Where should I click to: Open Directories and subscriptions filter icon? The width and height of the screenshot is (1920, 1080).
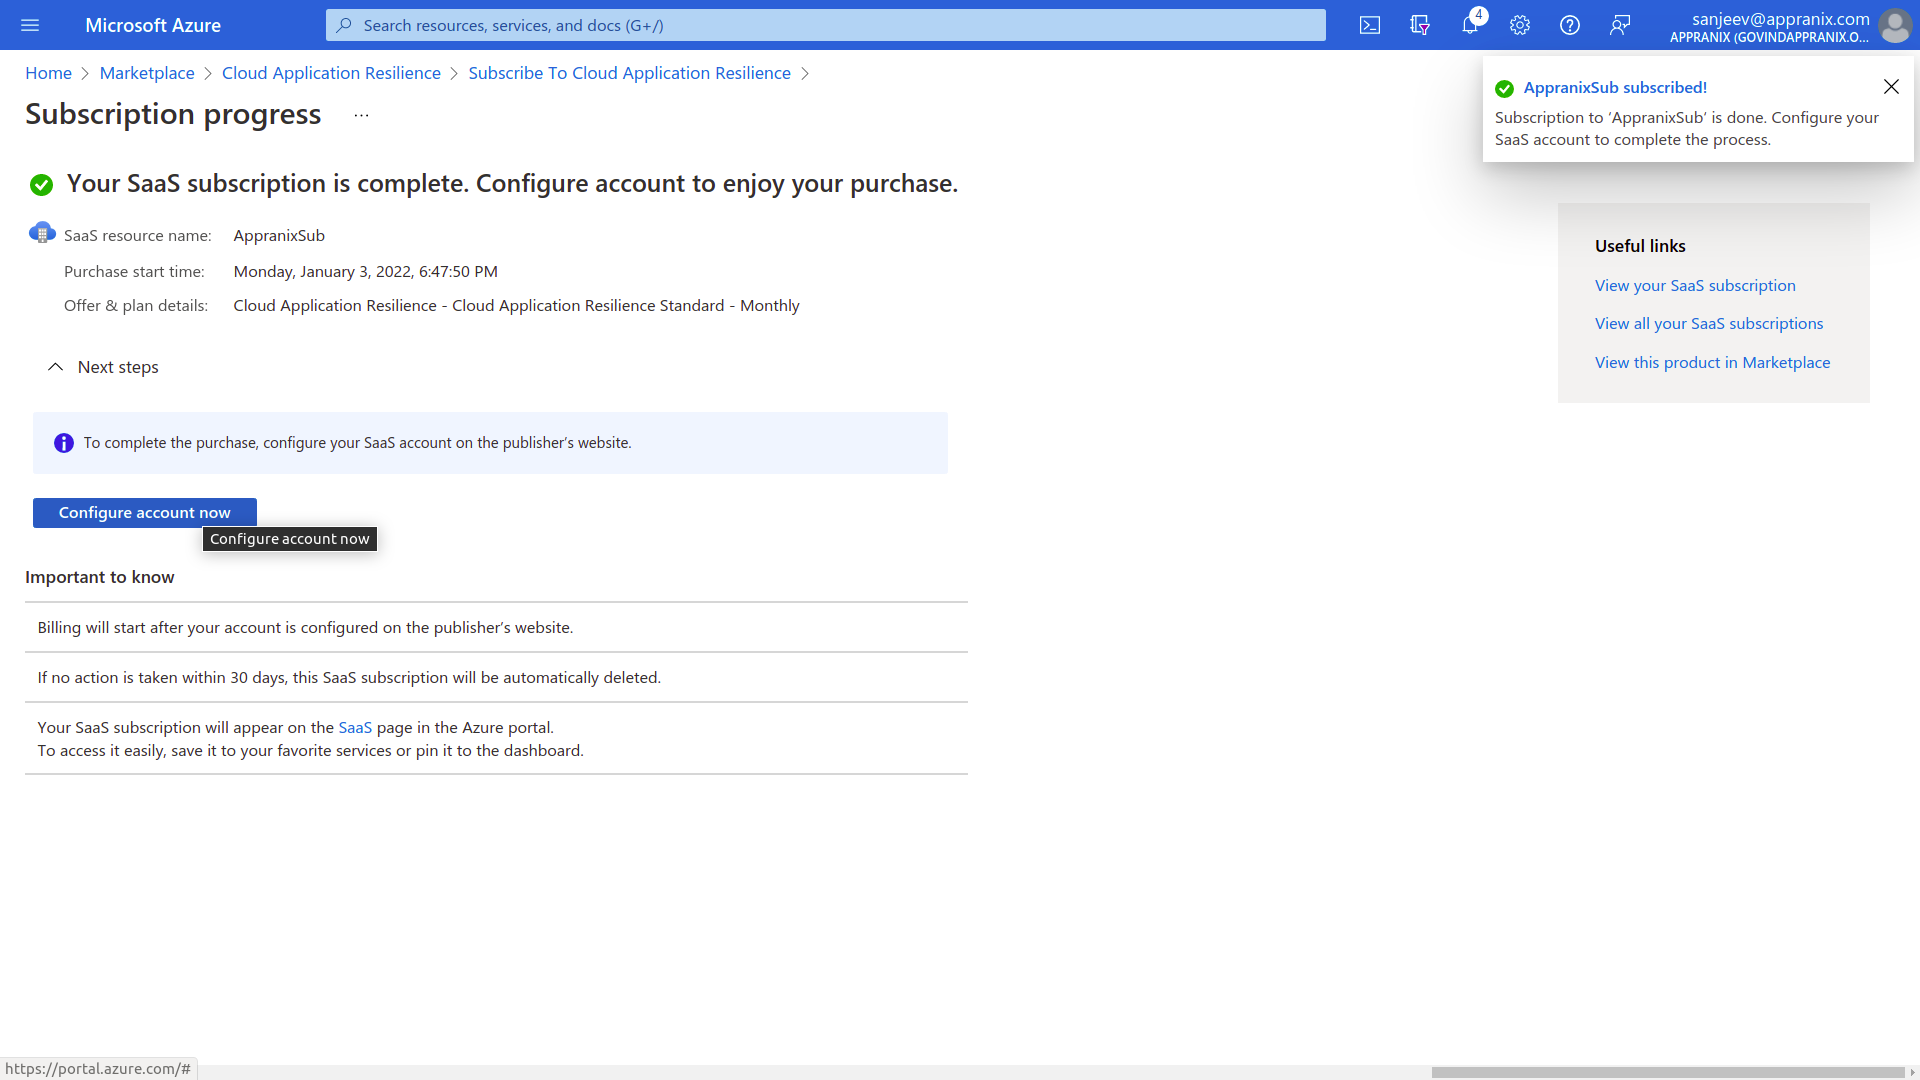point(1419,25)
